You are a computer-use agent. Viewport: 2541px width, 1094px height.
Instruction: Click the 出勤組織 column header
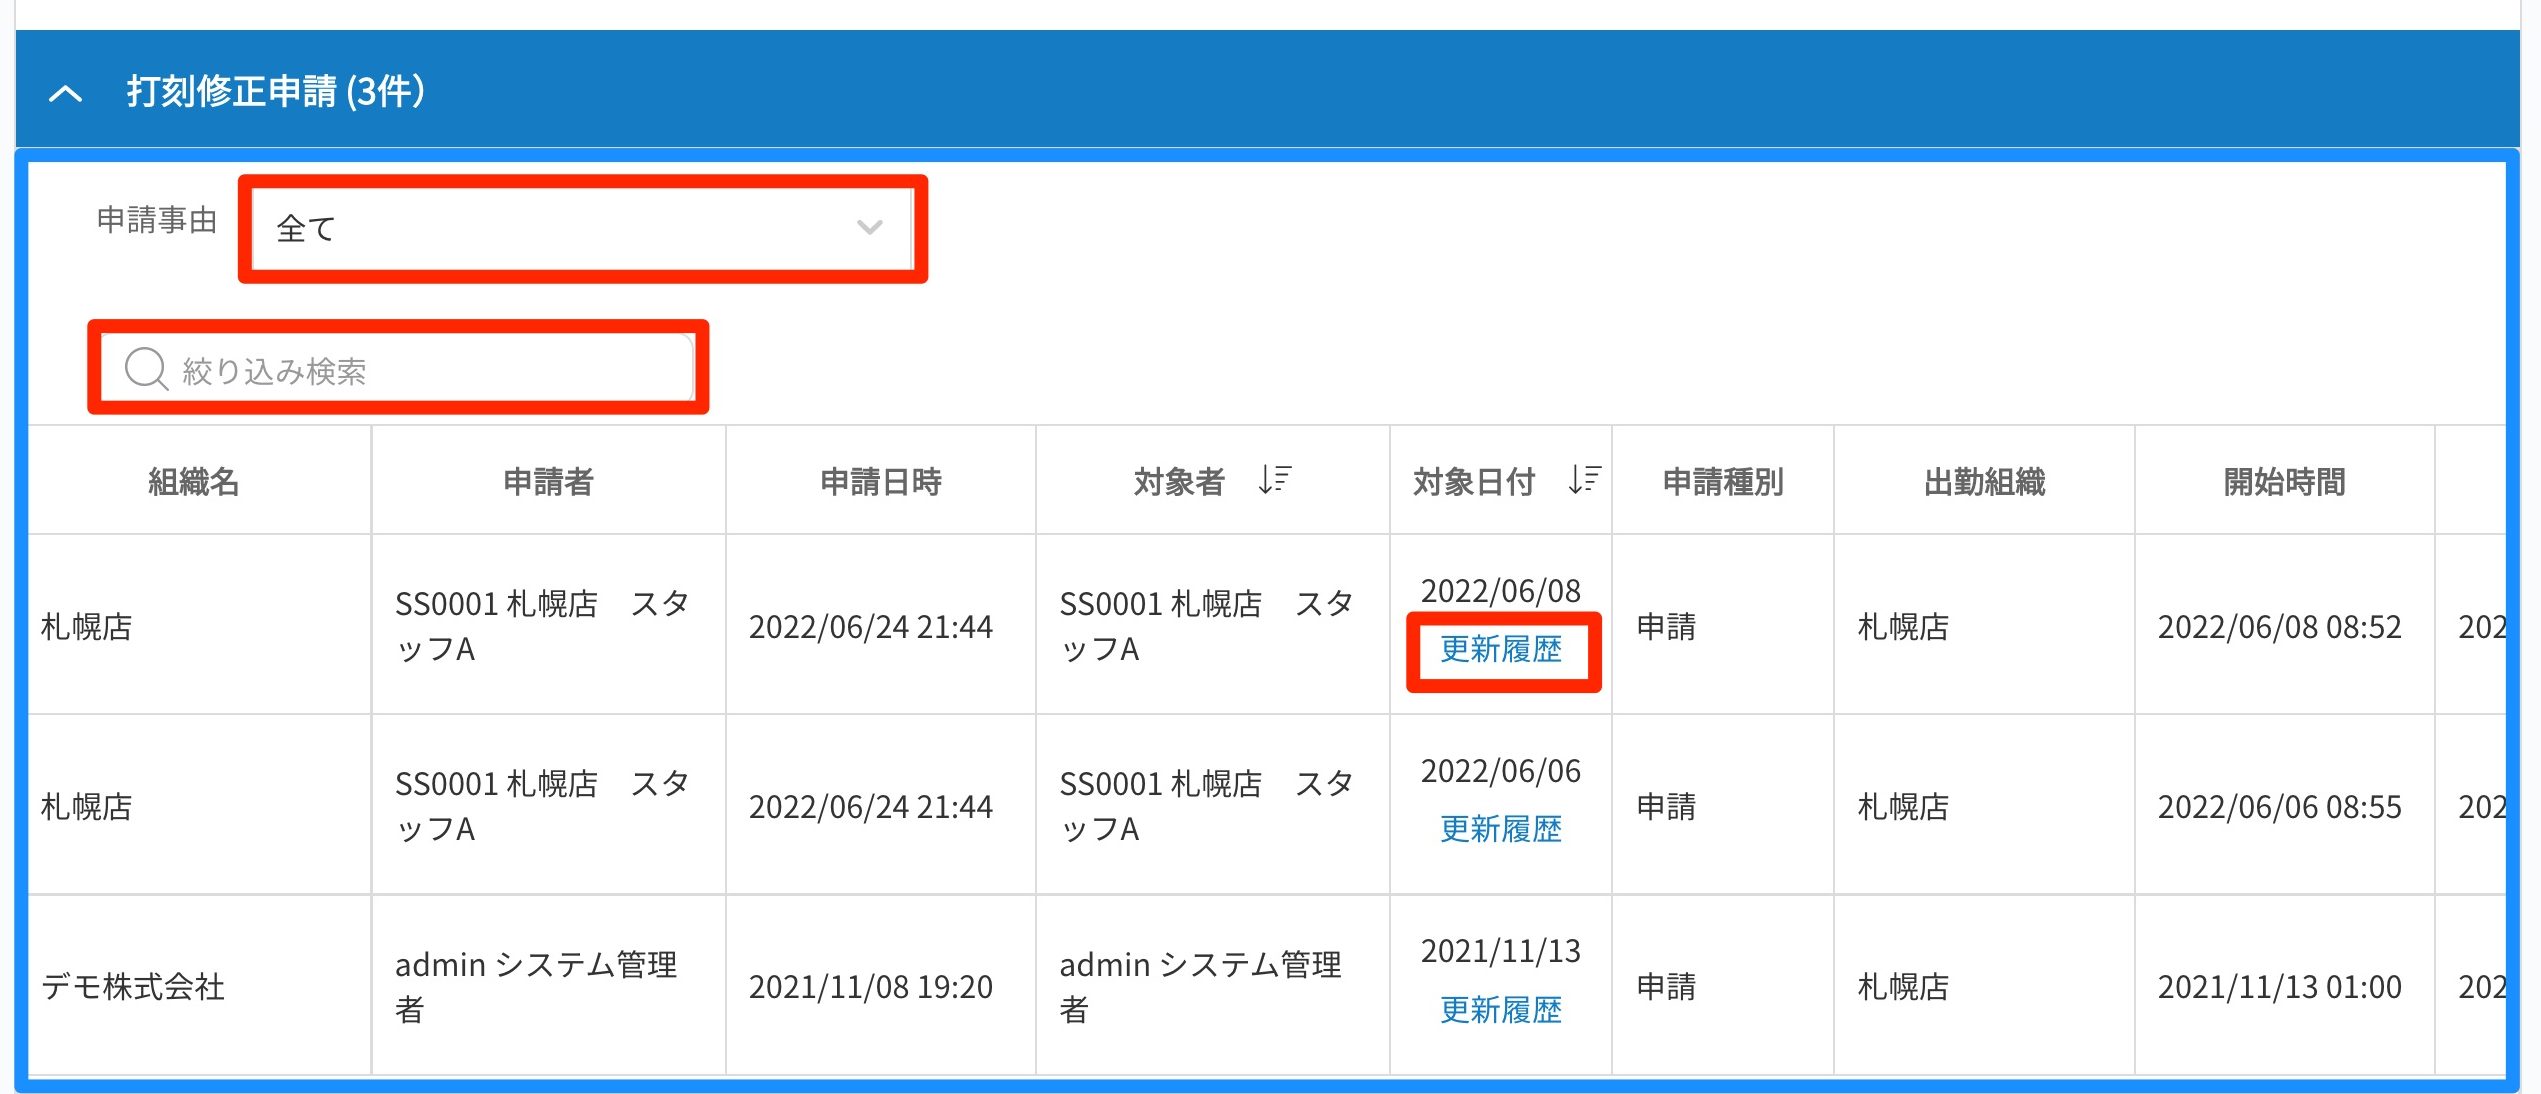(x=1984, y=482)
